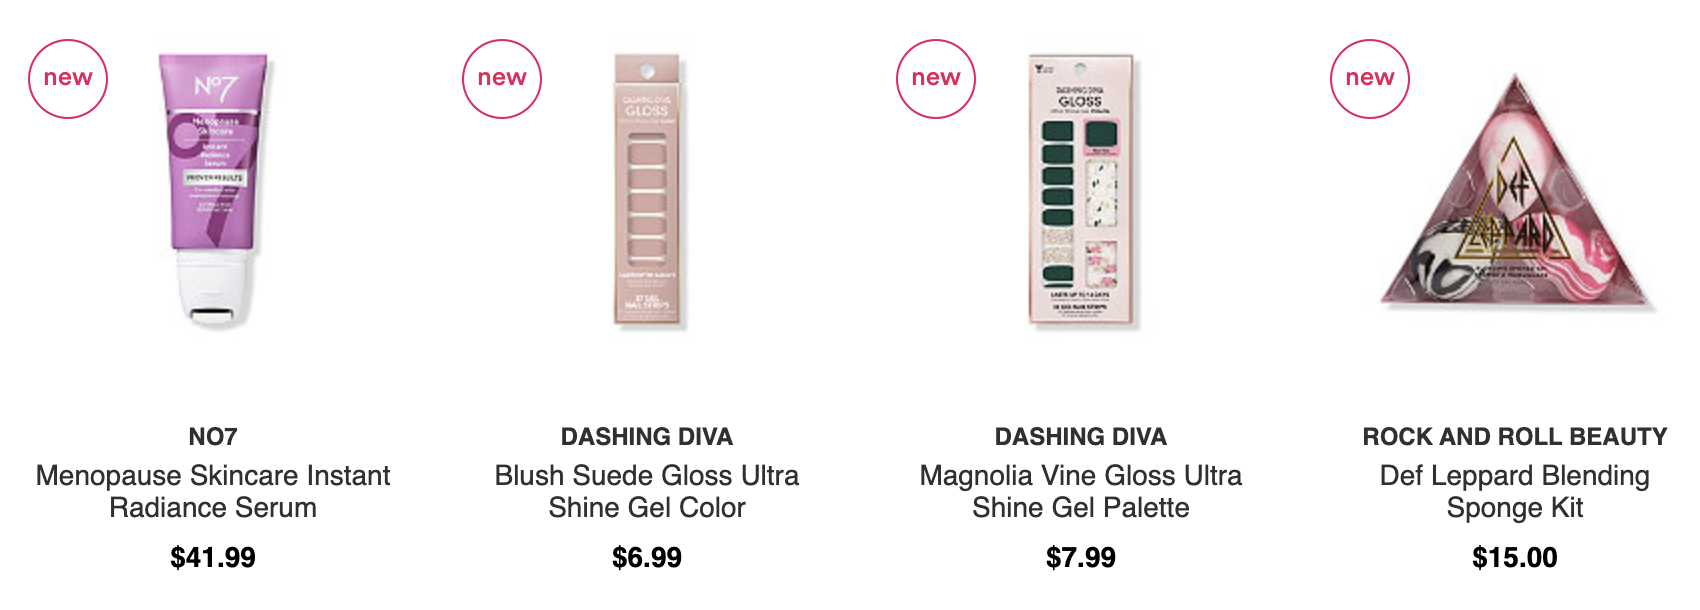
Task: Open Magnolia Vine Gloss Ultra Shine Gel Palette
Action: [1081, 491]
